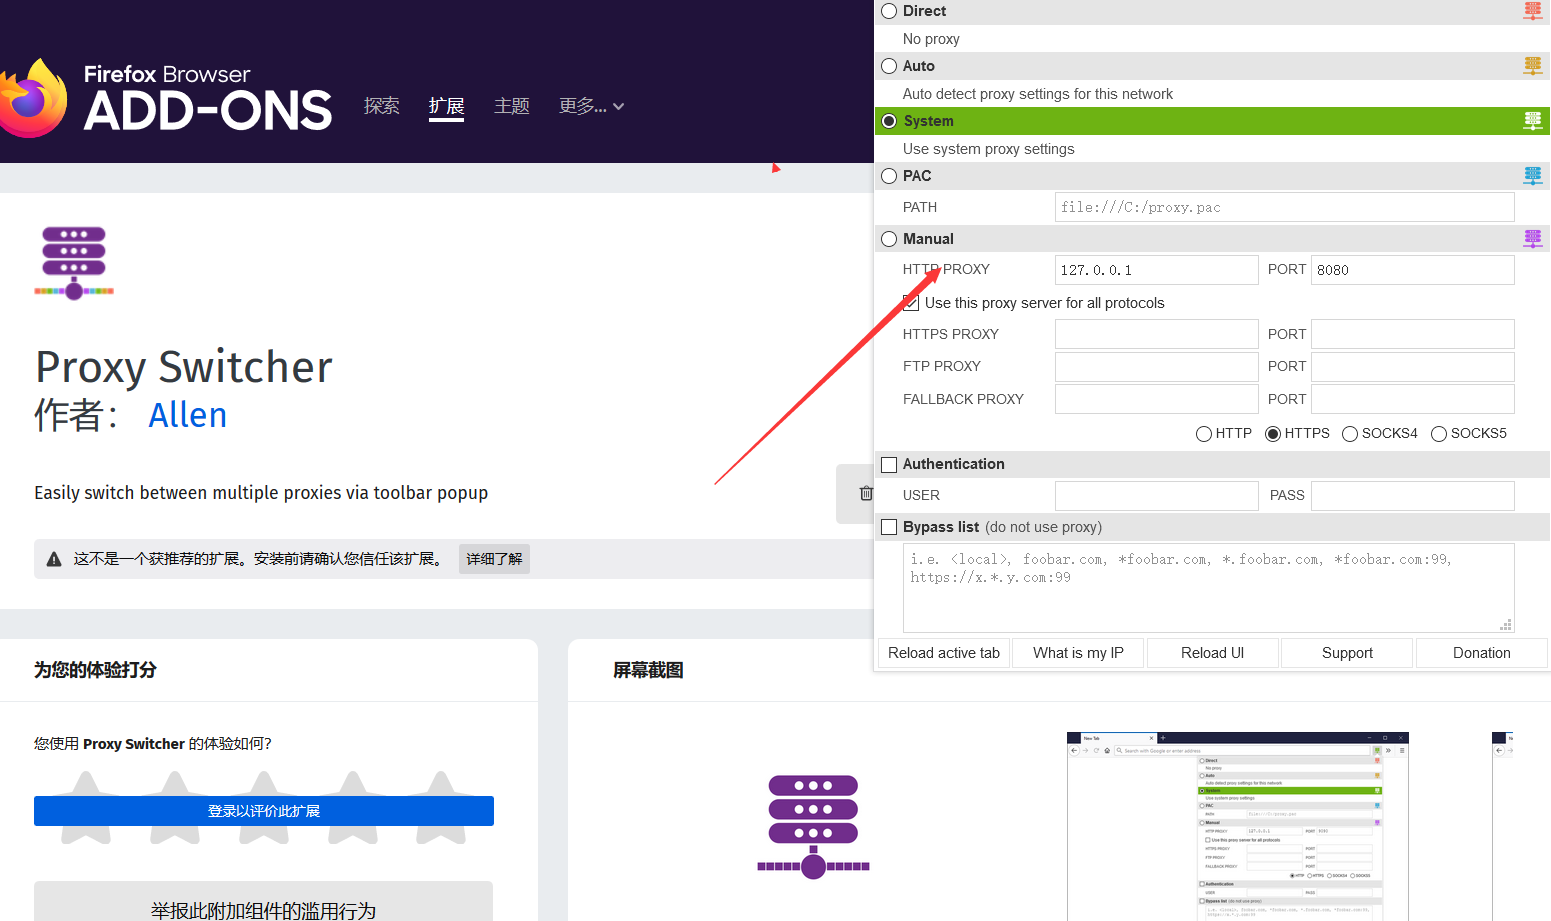Open the 探索 navigation tab
The width and height of the screenshot is (1551, 921).
382,106
